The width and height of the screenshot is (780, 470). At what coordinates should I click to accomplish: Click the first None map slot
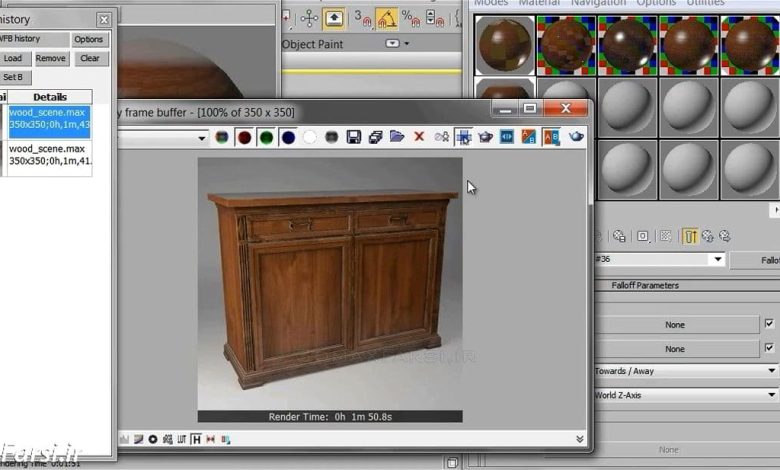click(677, 325)
